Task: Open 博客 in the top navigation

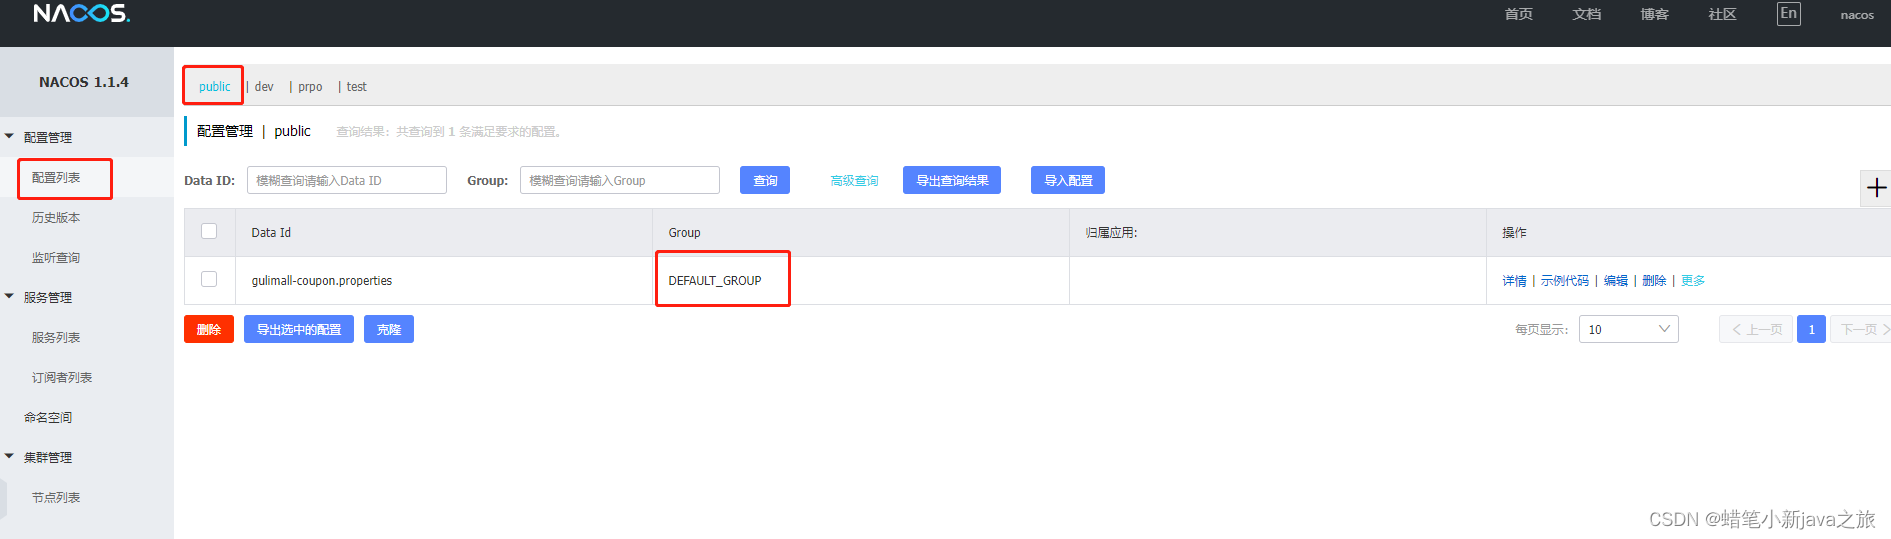Action: click(1654, 14)
